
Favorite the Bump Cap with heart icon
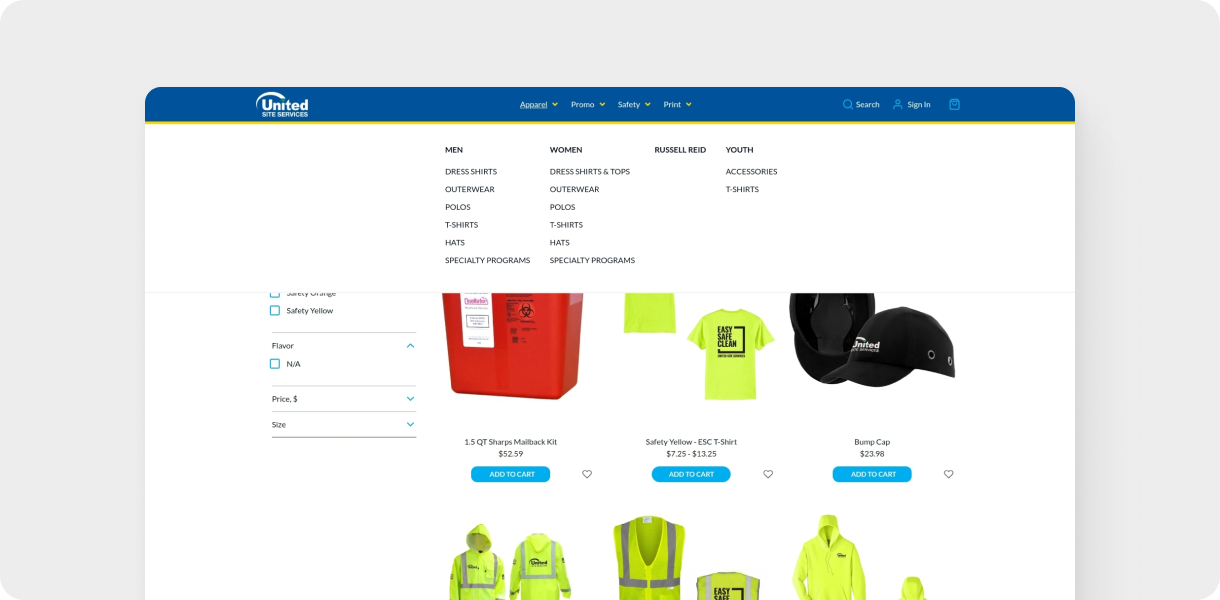[x=949, y=474]
